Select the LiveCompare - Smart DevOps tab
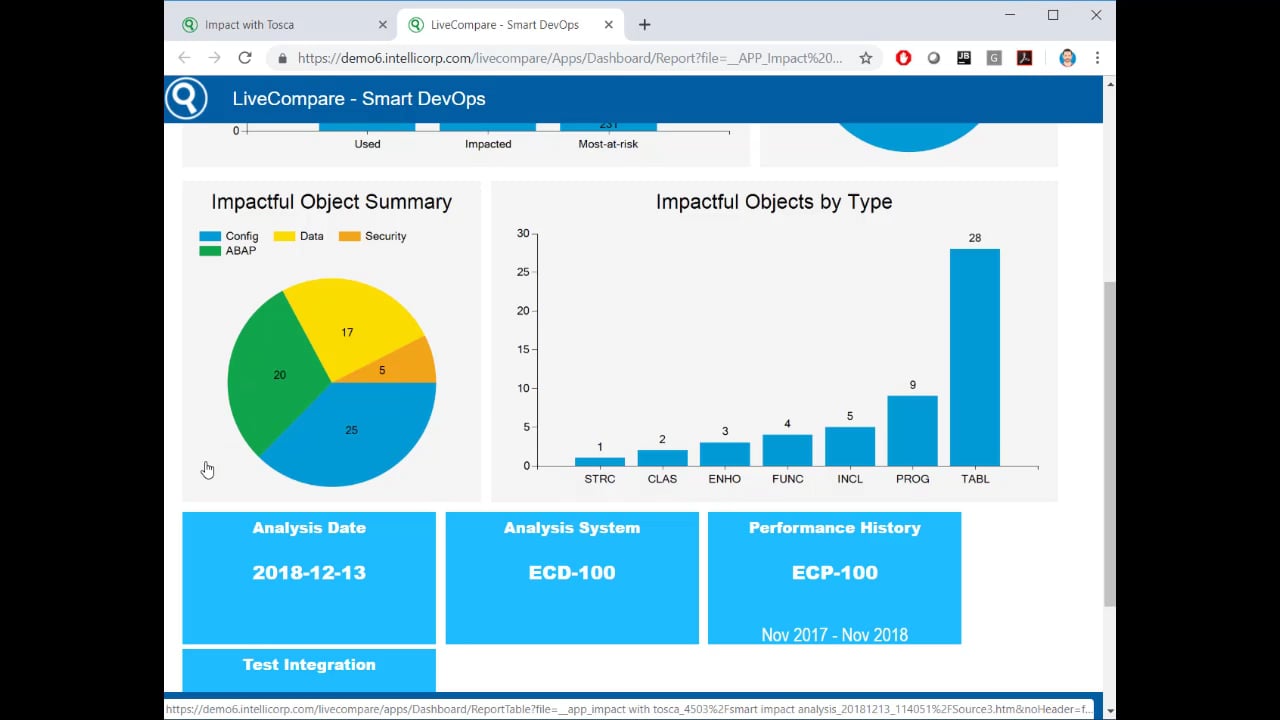Image resolution: width=1280 pixels, height=720 pixels. (x=510, y=25)
